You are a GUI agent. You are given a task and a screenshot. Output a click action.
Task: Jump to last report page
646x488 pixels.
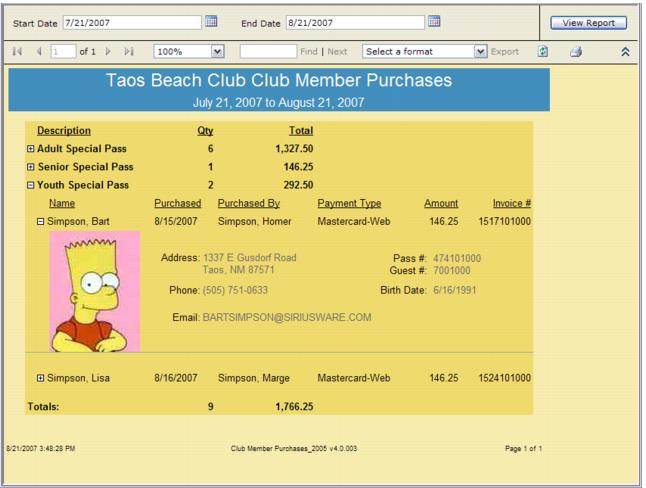coord(127,48)
